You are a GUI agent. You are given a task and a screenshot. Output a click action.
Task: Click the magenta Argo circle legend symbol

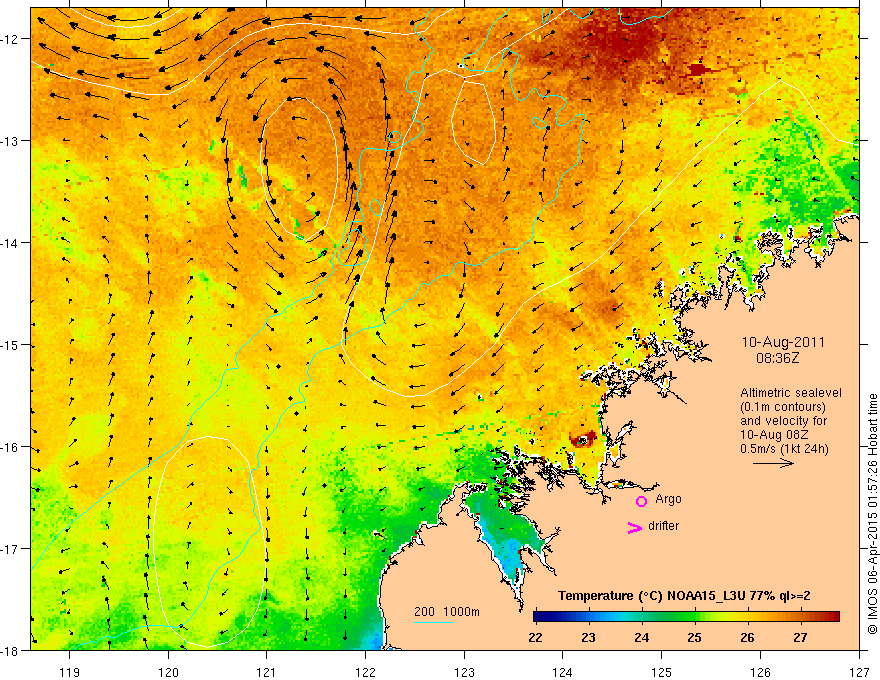641,502
